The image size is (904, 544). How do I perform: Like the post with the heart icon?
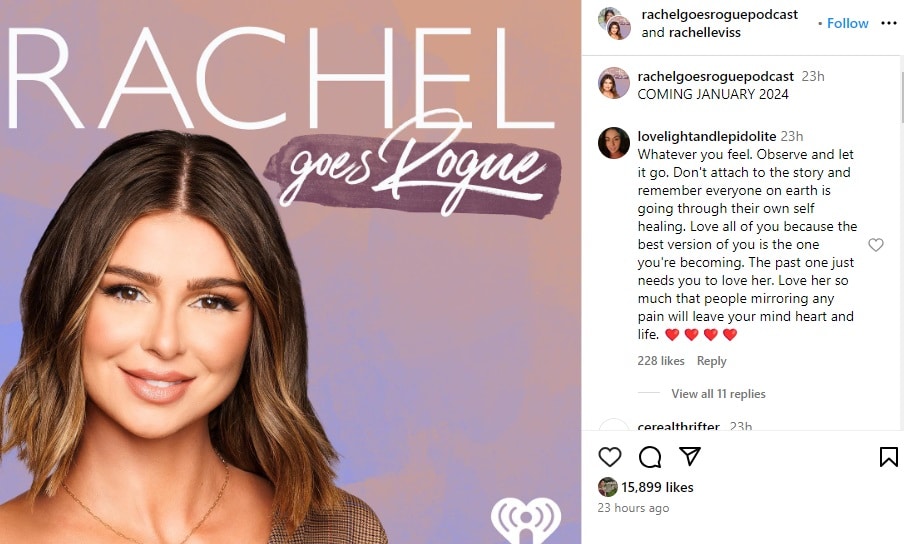click(609, 457)
